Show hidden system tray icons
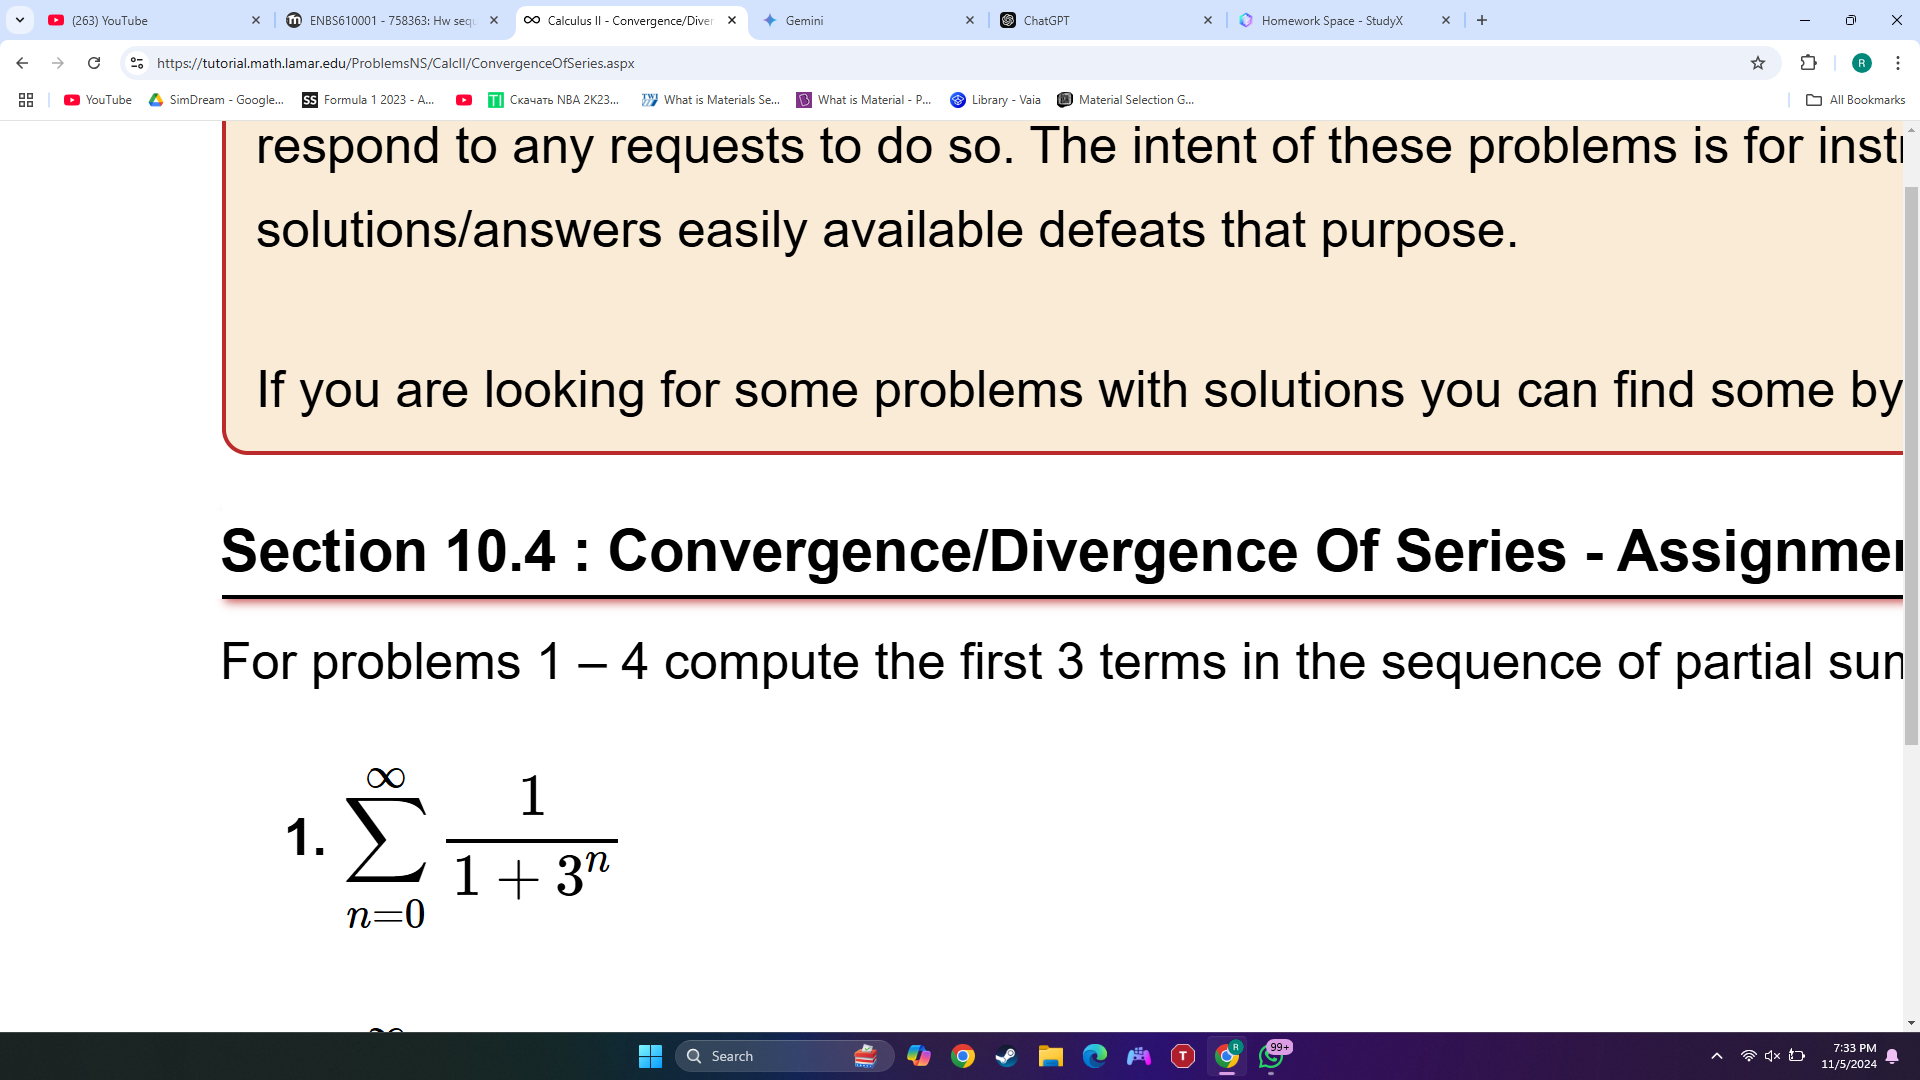Screen dimensions: 1920x1080 [x=1717, y=1056]
